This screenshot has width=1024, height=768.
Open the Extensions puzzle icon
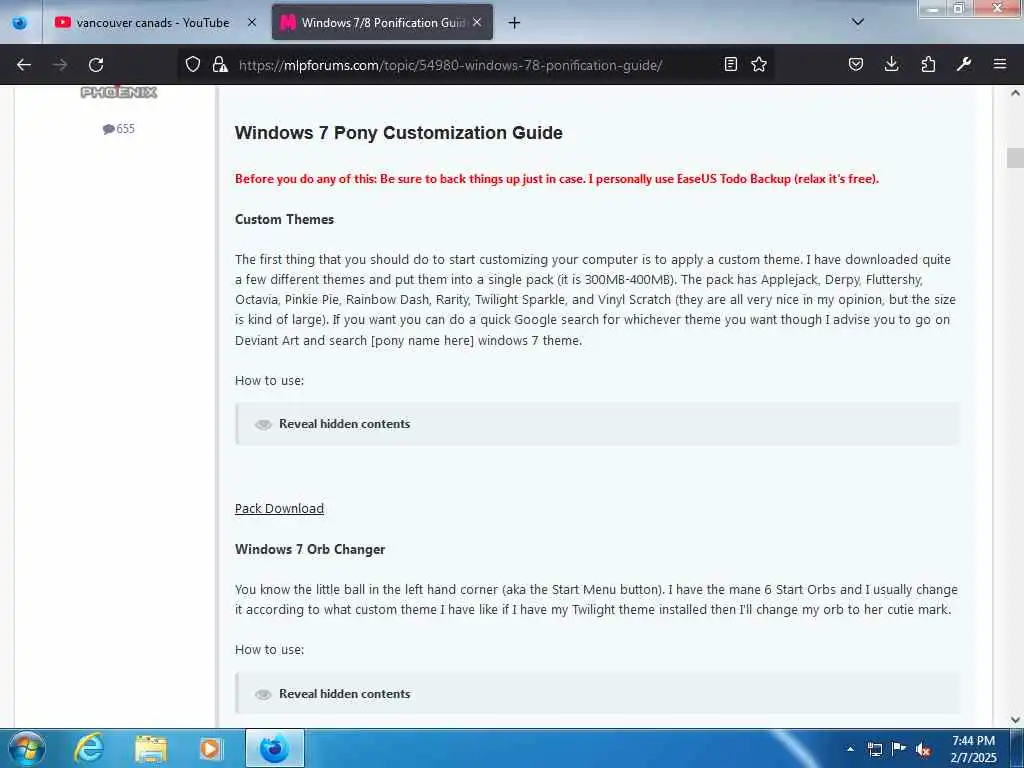[928, 64]
